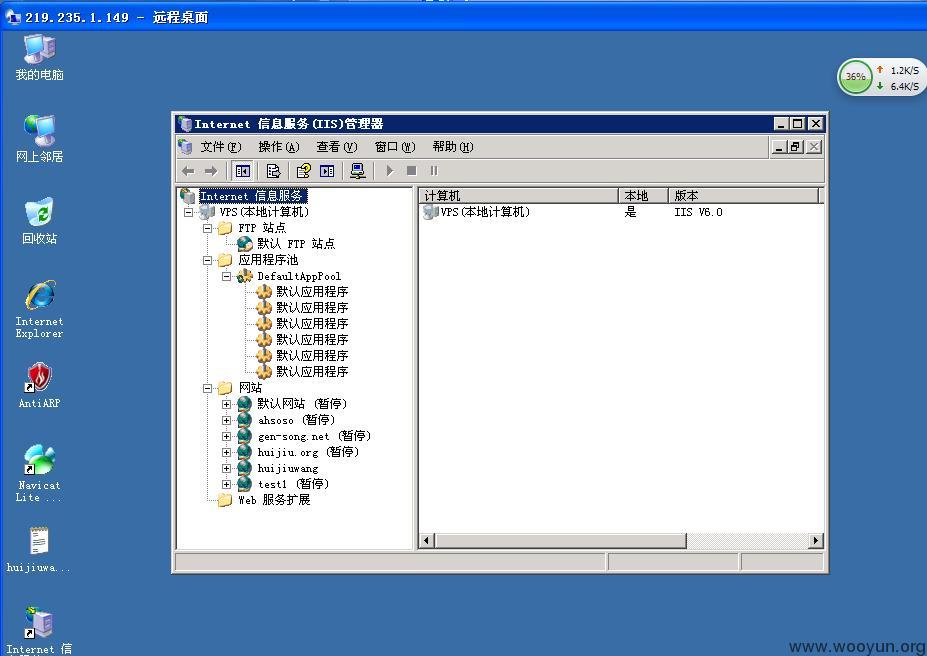Screen dimensions: 927x656
Task: Open 回收站 desktop icon
Action: (39, 221)
